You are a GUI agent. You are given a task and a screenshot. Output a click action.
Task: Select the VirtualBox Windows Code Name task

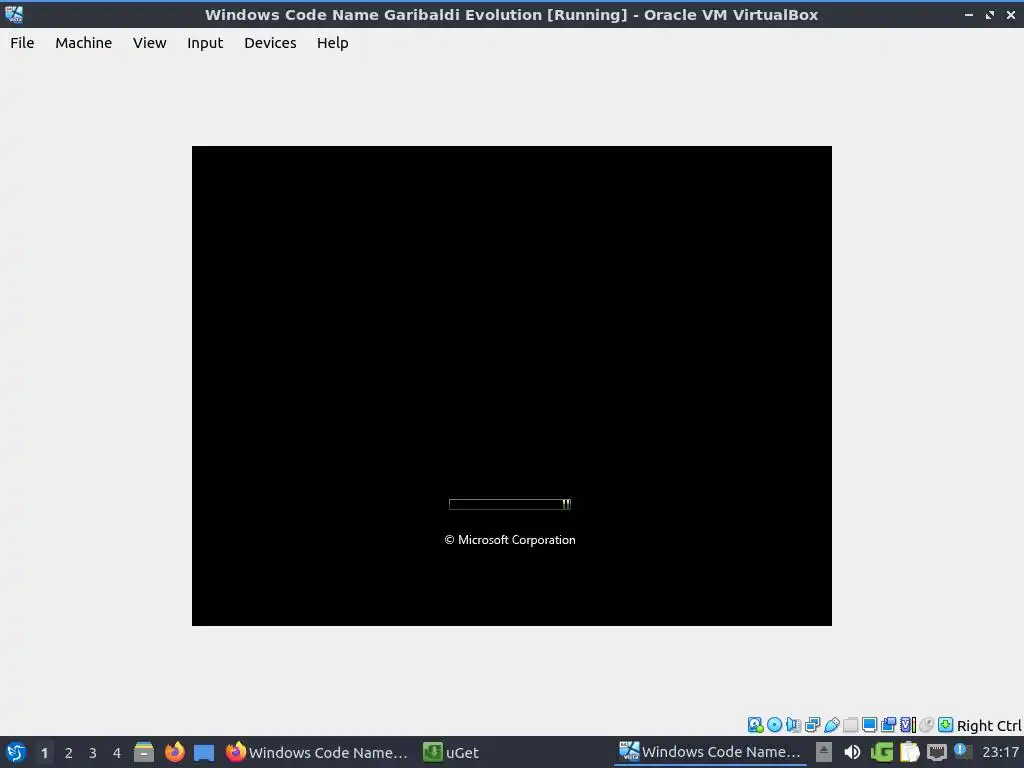tap(711, 752)
